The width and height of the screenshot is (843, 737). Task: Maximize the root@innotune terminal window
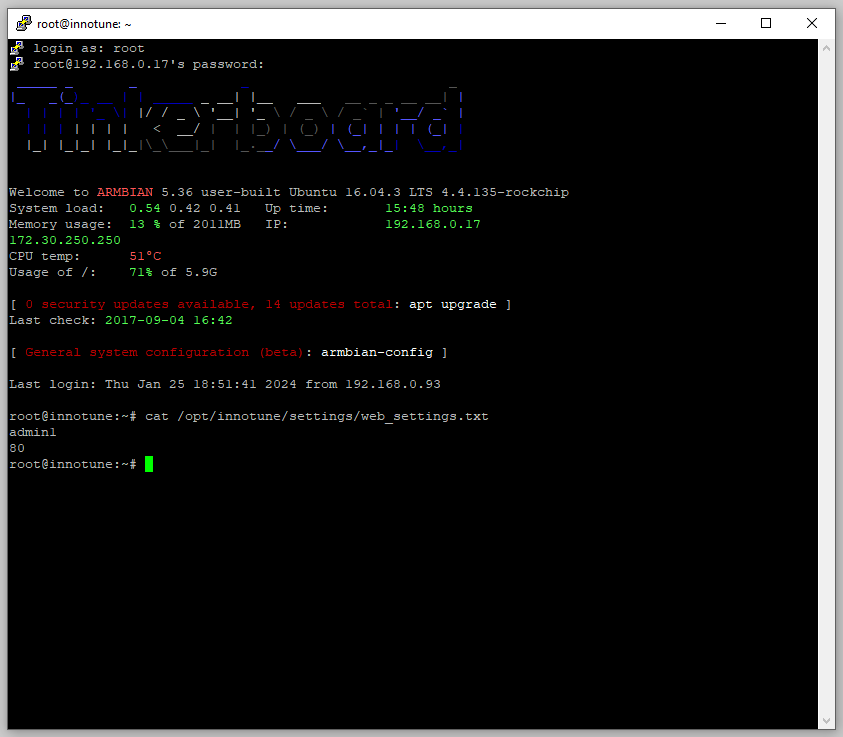pyautogui.click(x=766, y=24)
